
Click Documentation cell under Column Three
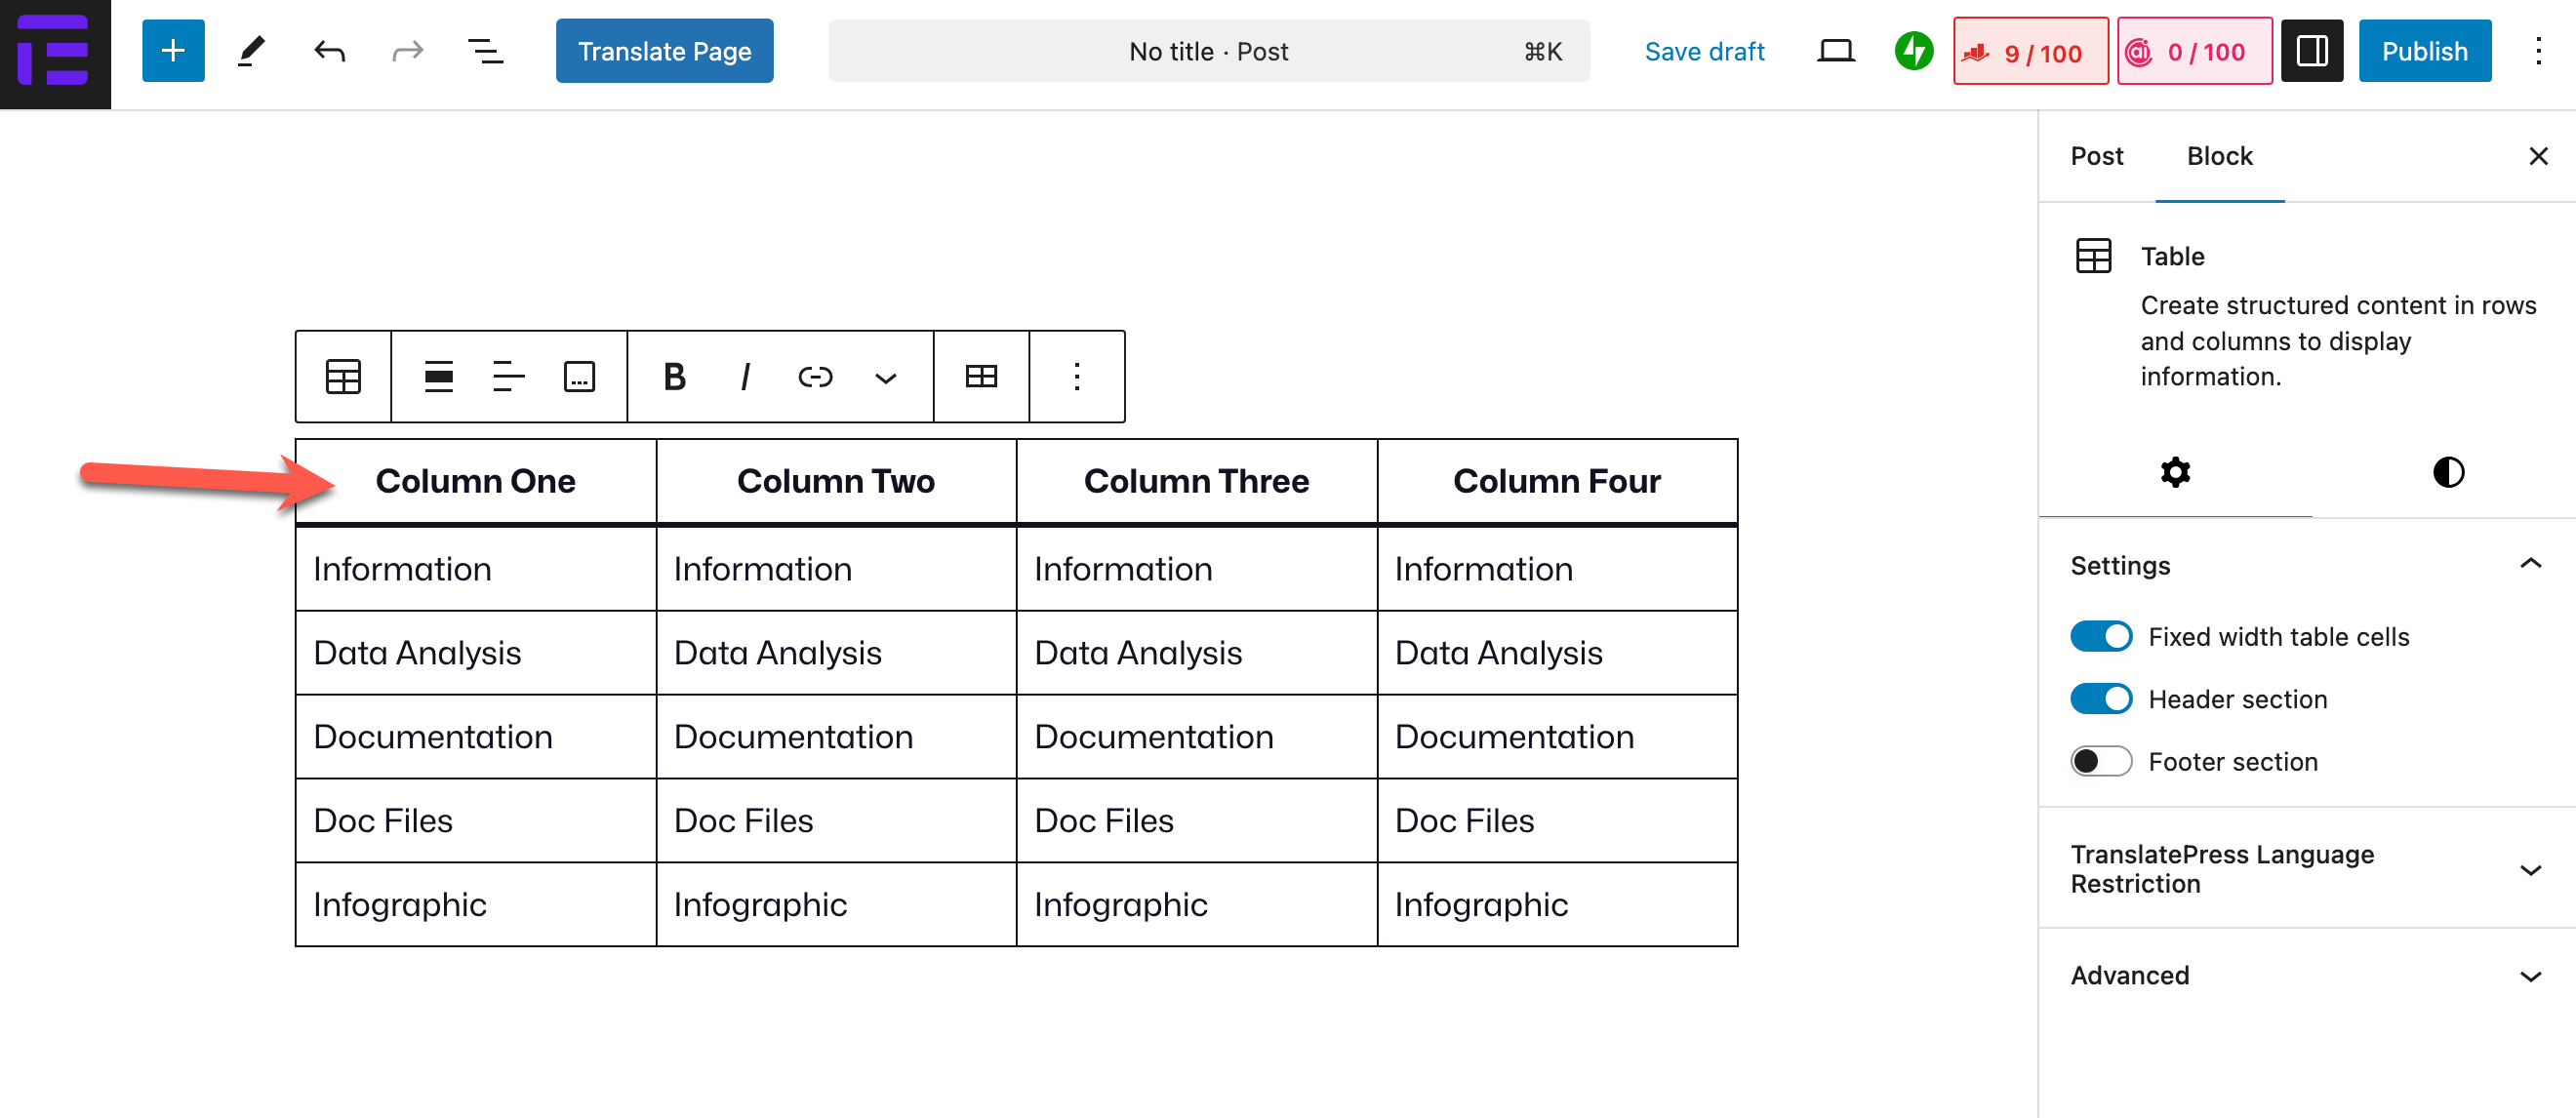click(x=1196, y=737)
